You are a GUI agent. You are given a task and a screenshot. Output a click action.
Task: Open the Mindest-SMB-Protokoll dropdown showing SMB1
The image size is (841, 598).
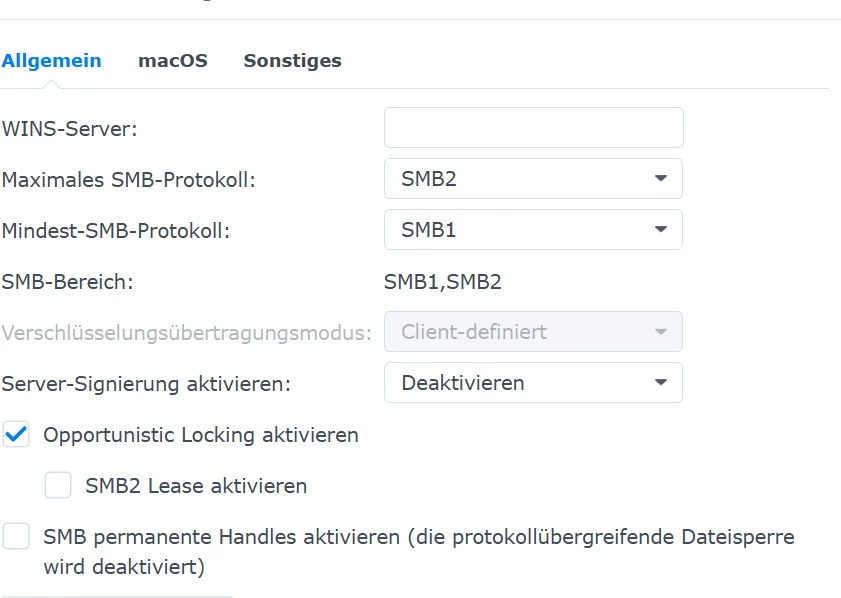click(x=533, y=230)
